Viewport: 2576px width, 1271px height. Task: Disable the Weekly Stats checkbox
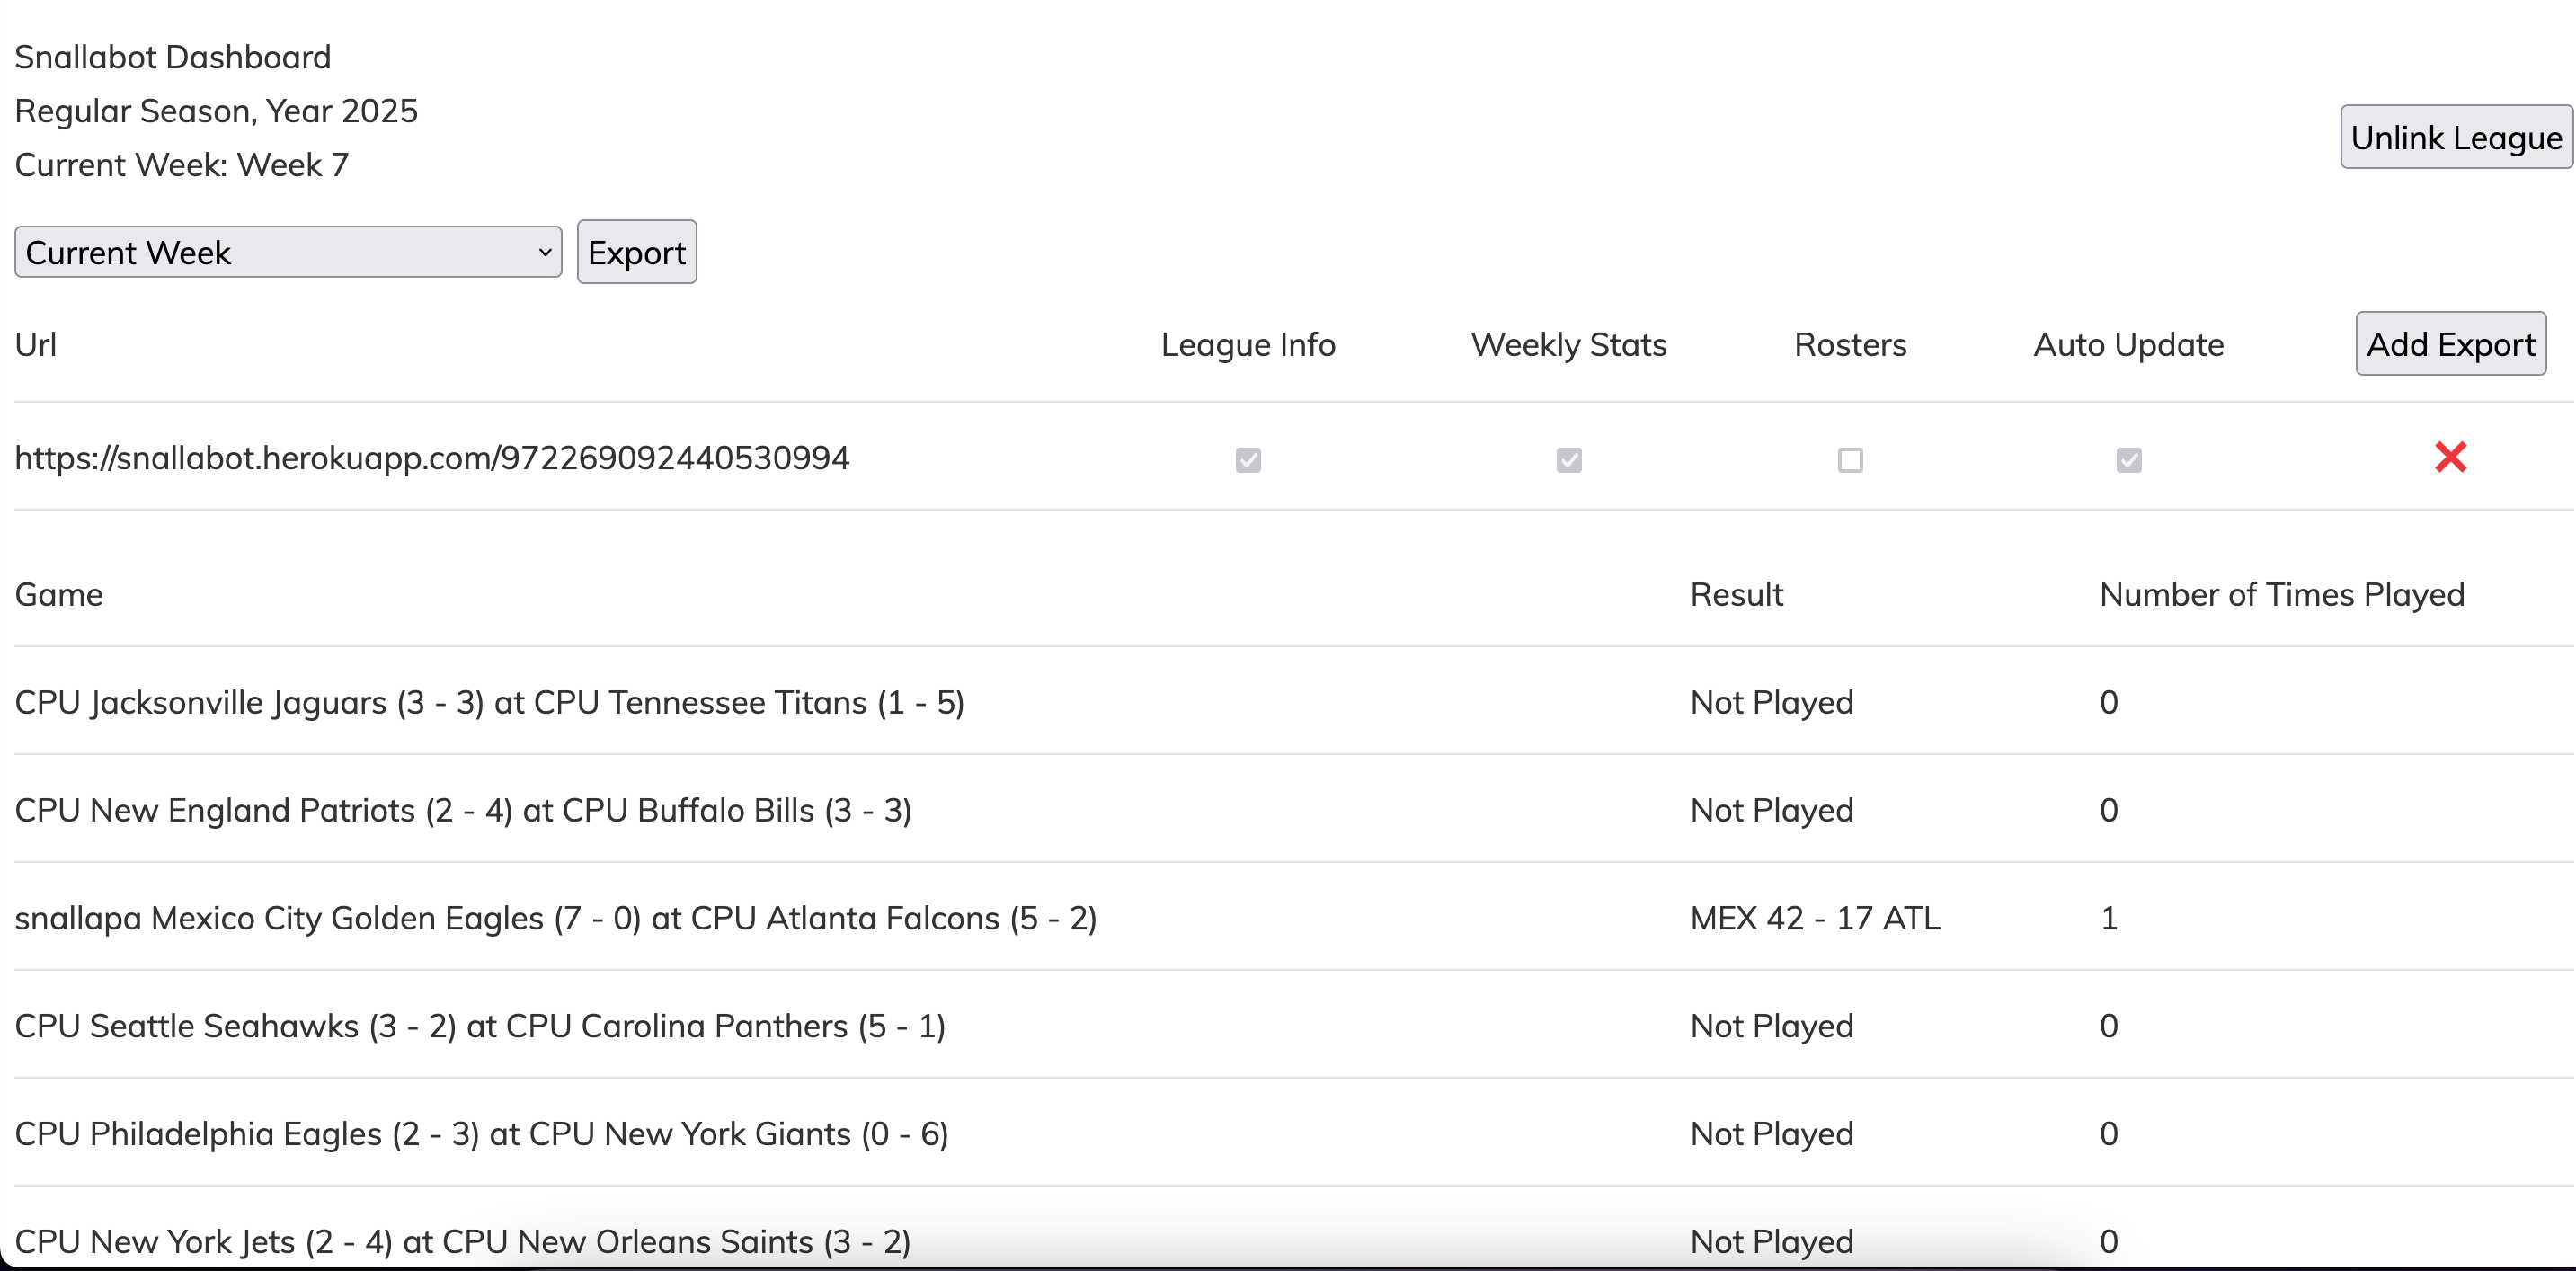point(1568,460)
